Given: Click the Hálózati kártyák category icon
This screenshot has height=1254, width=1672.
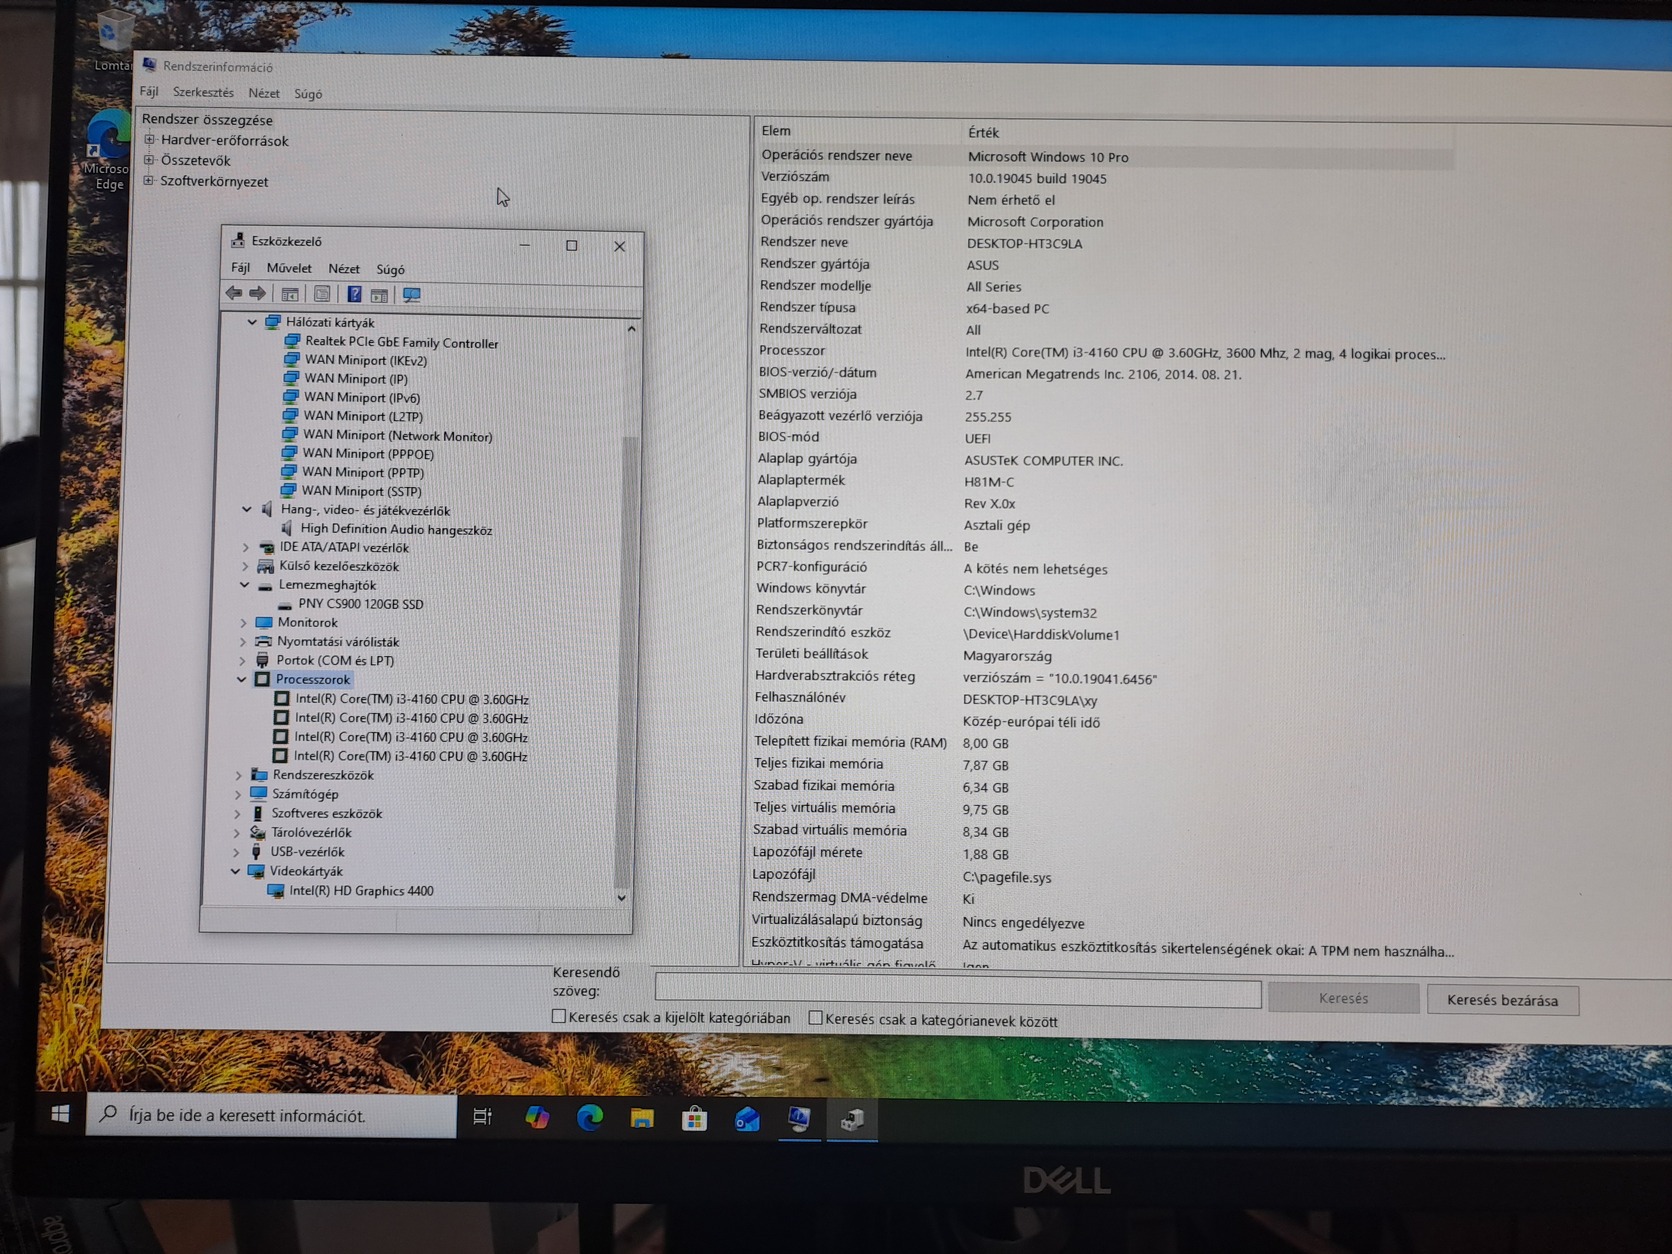Looking at the screenshot, I should tap(273, 322).
